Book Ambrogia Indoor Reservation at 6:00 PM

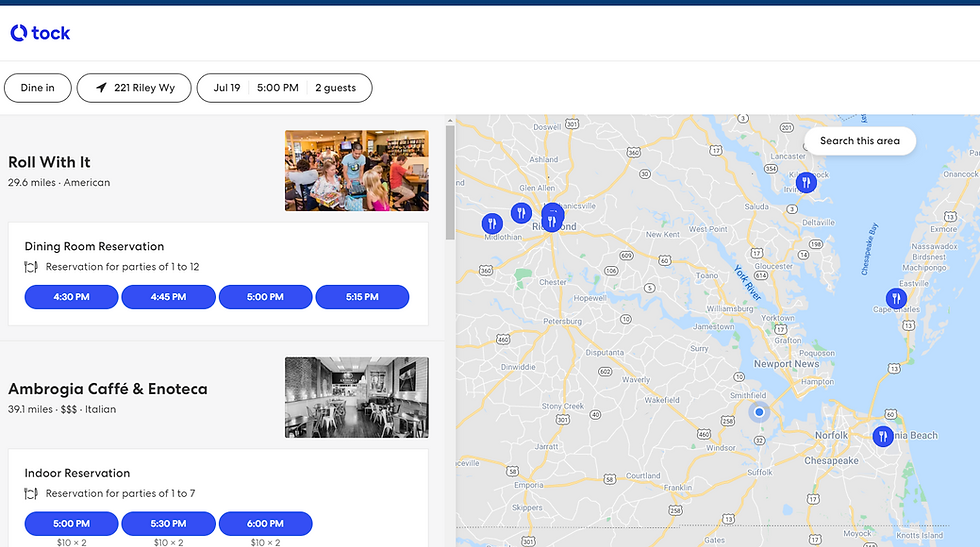(265, 524)
